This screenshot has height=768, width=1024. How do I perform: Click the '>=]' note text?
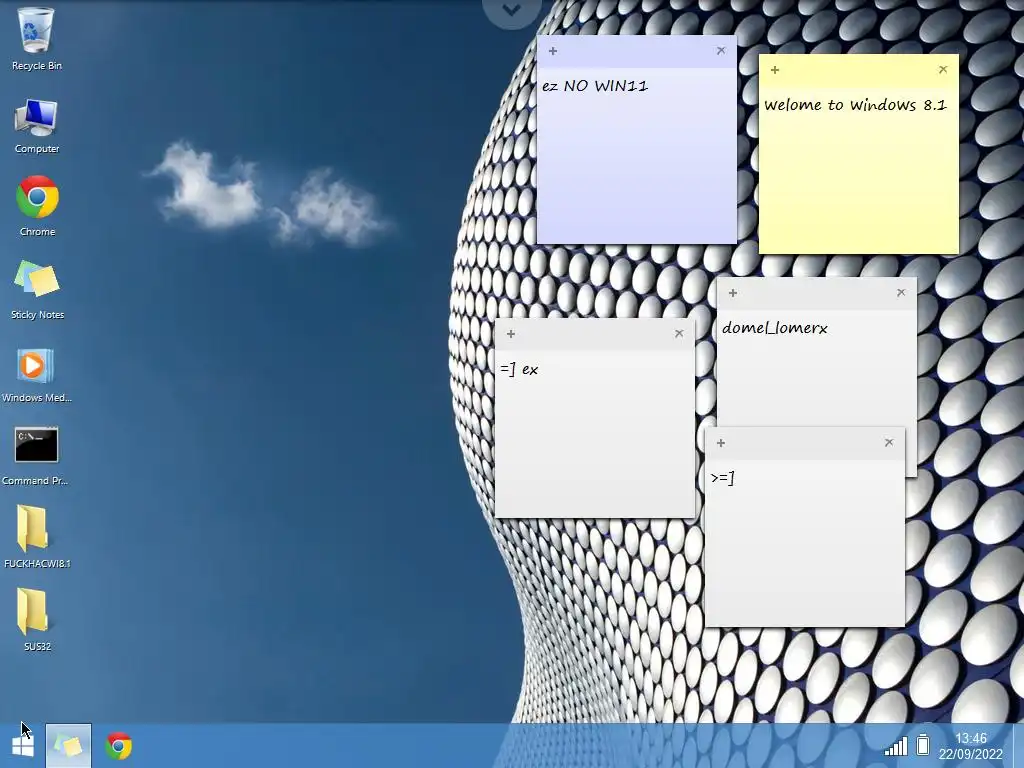(x=722, y=478)
